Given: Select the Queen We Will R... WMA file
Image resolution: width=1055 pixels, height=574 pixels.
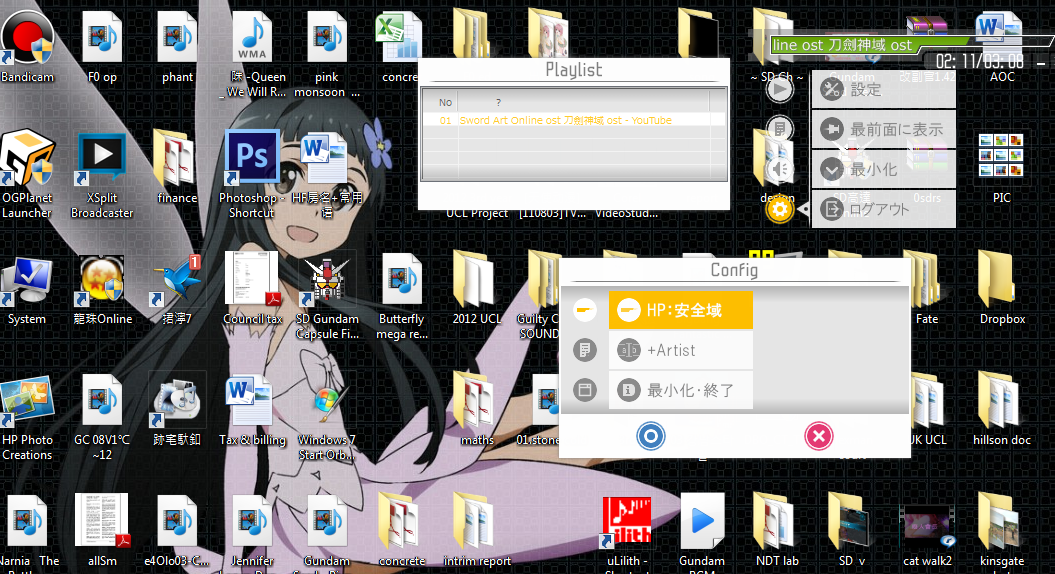Looking at the screenshot, I should click(x=252, y=55).
